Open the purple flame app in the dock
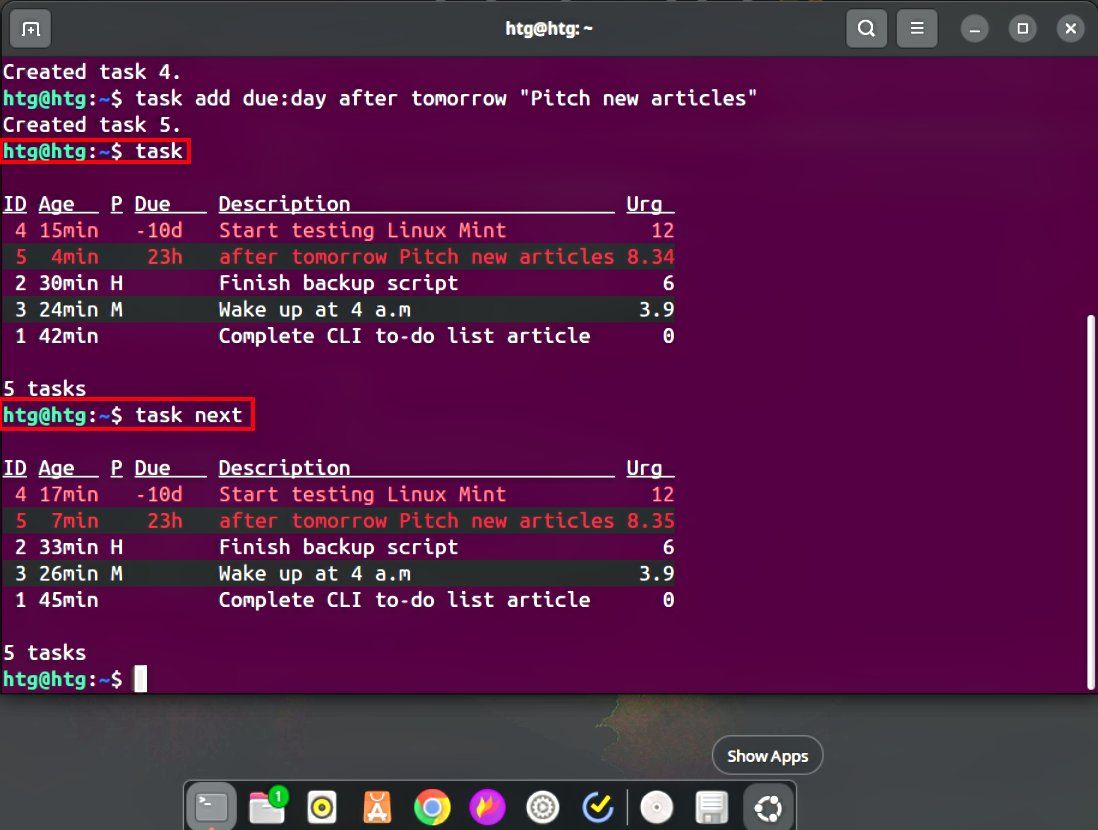Viewport: 1098px width, 830px height. click(487, 807)
